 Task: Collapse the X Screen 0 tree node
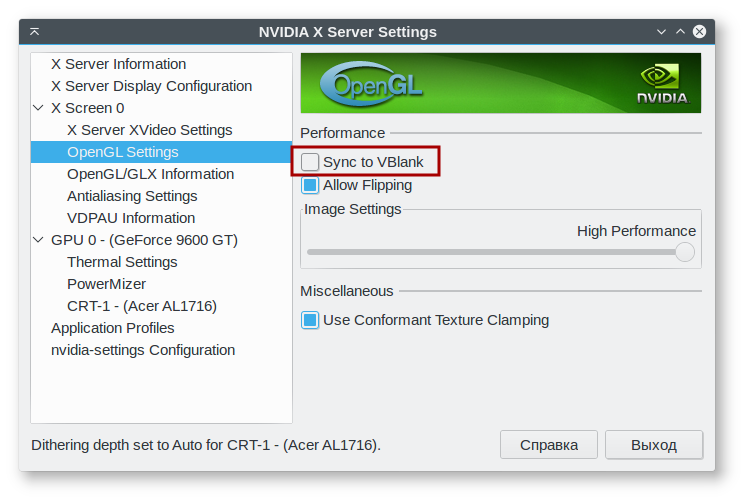(39, 108)
